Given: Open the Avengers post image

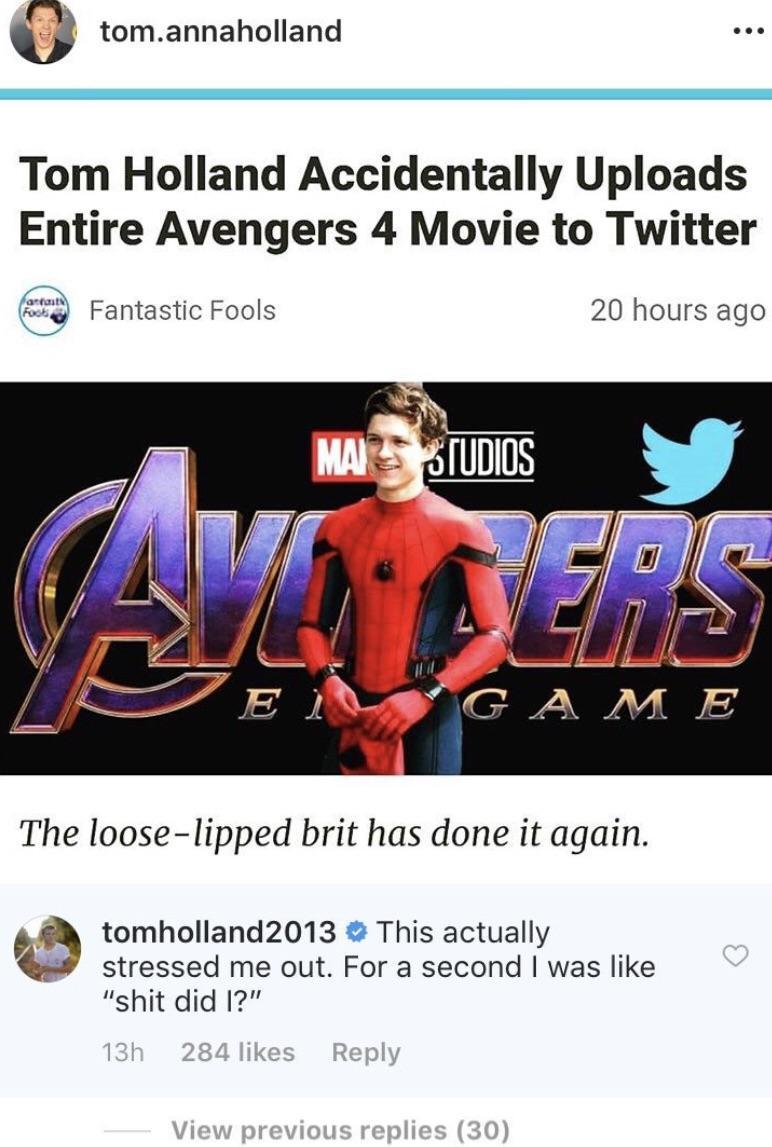Looking at the screenshot, I should coord(386,580).
